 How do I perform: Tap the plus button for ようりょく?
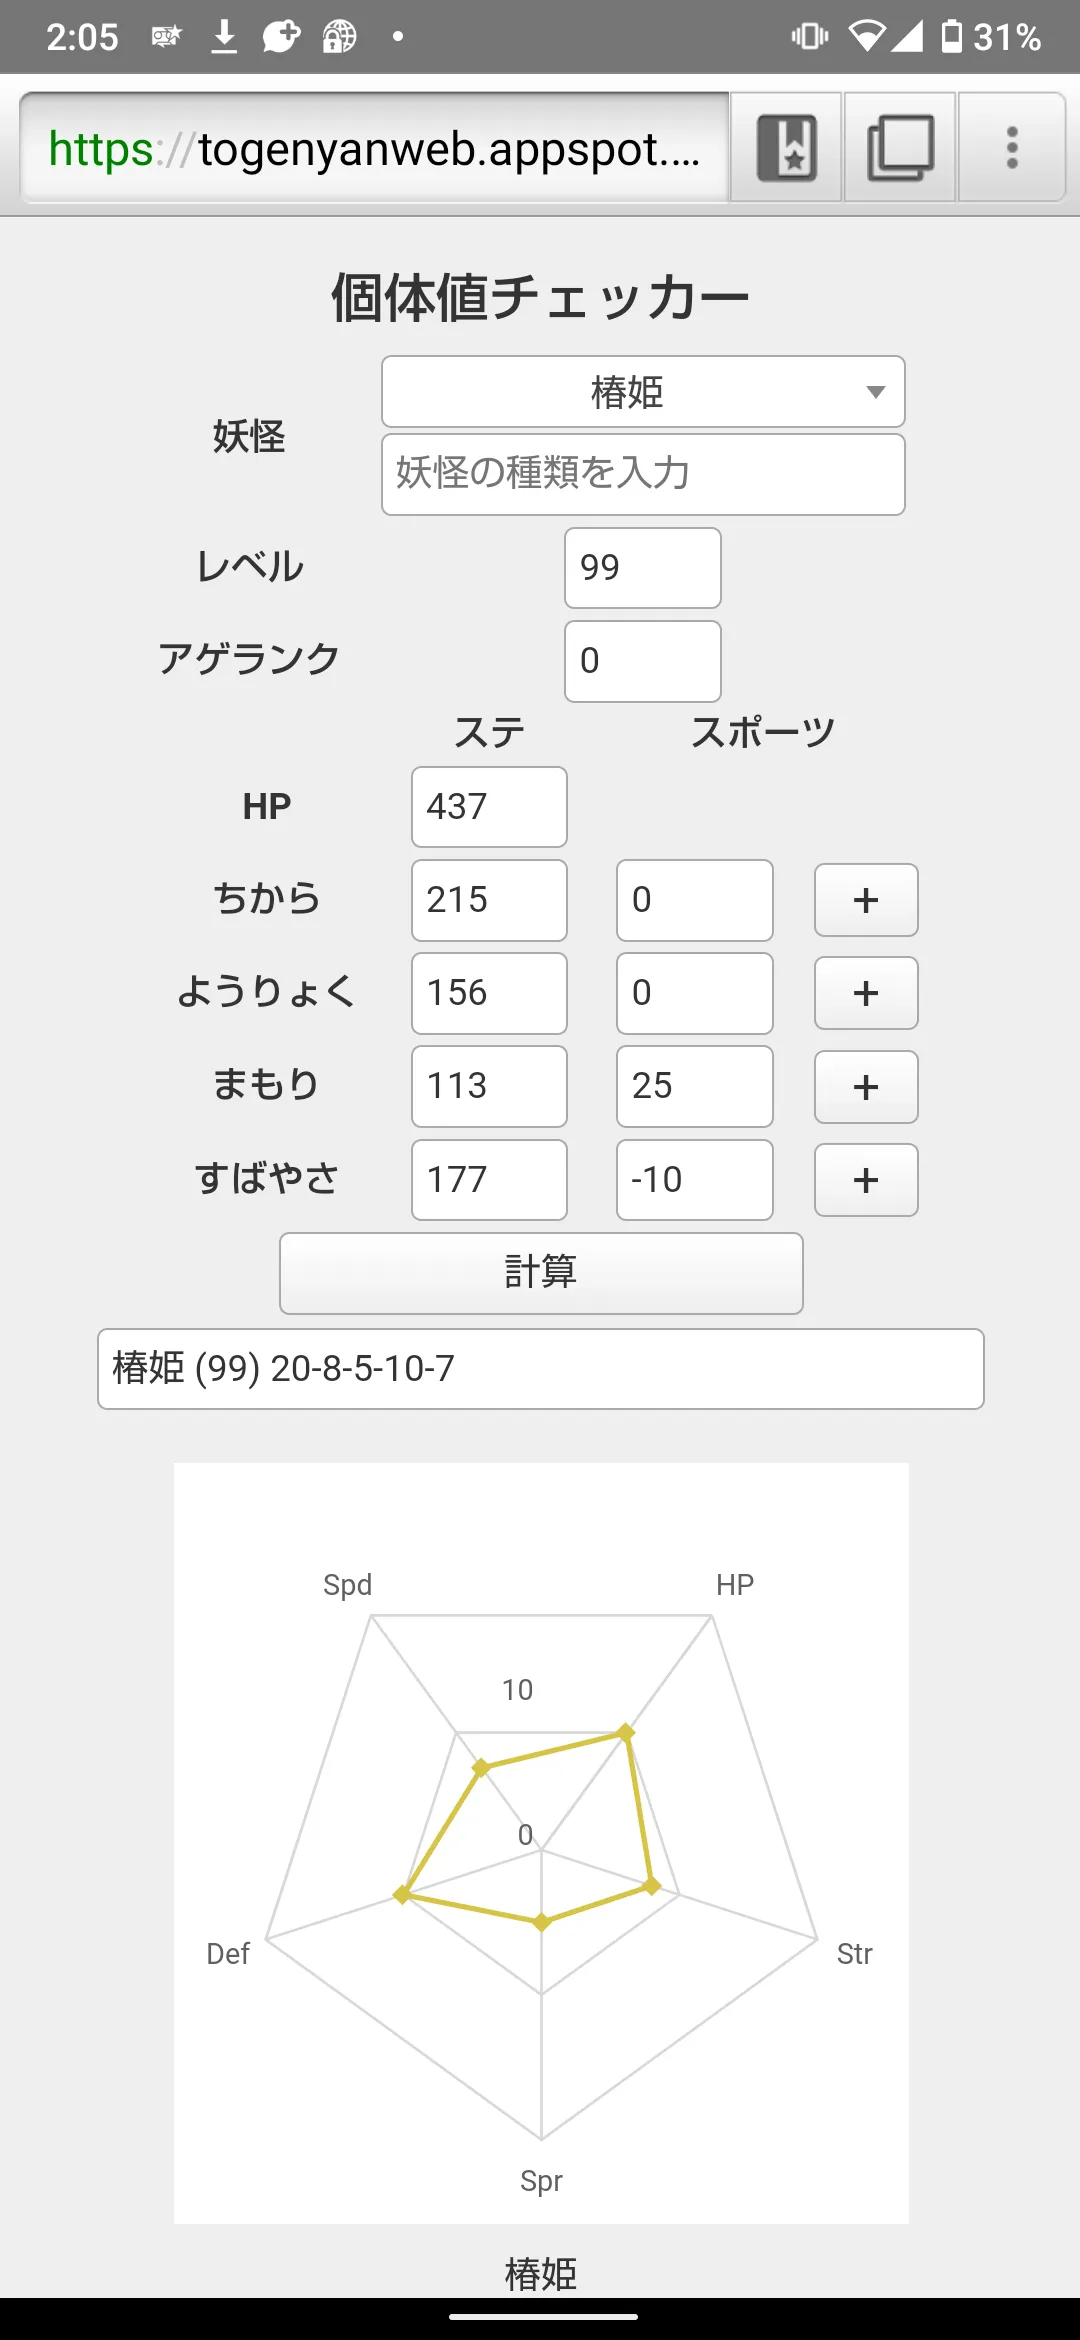coord(866,993)
